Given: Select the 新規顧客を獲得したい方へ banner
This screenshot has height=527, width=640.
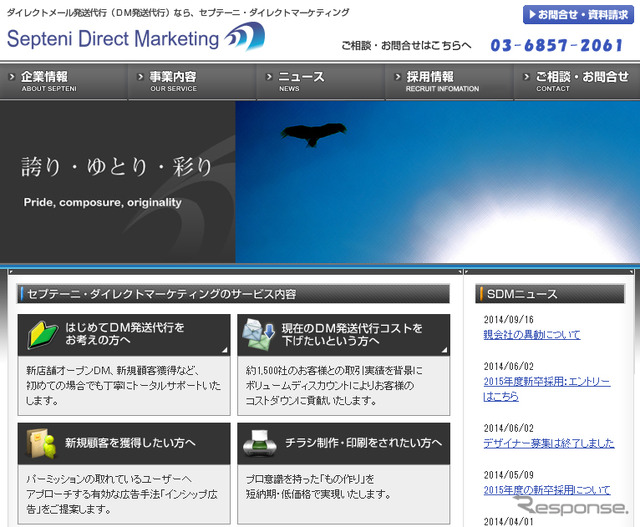Looking at the screenshot, I should [x=134, y=442].
